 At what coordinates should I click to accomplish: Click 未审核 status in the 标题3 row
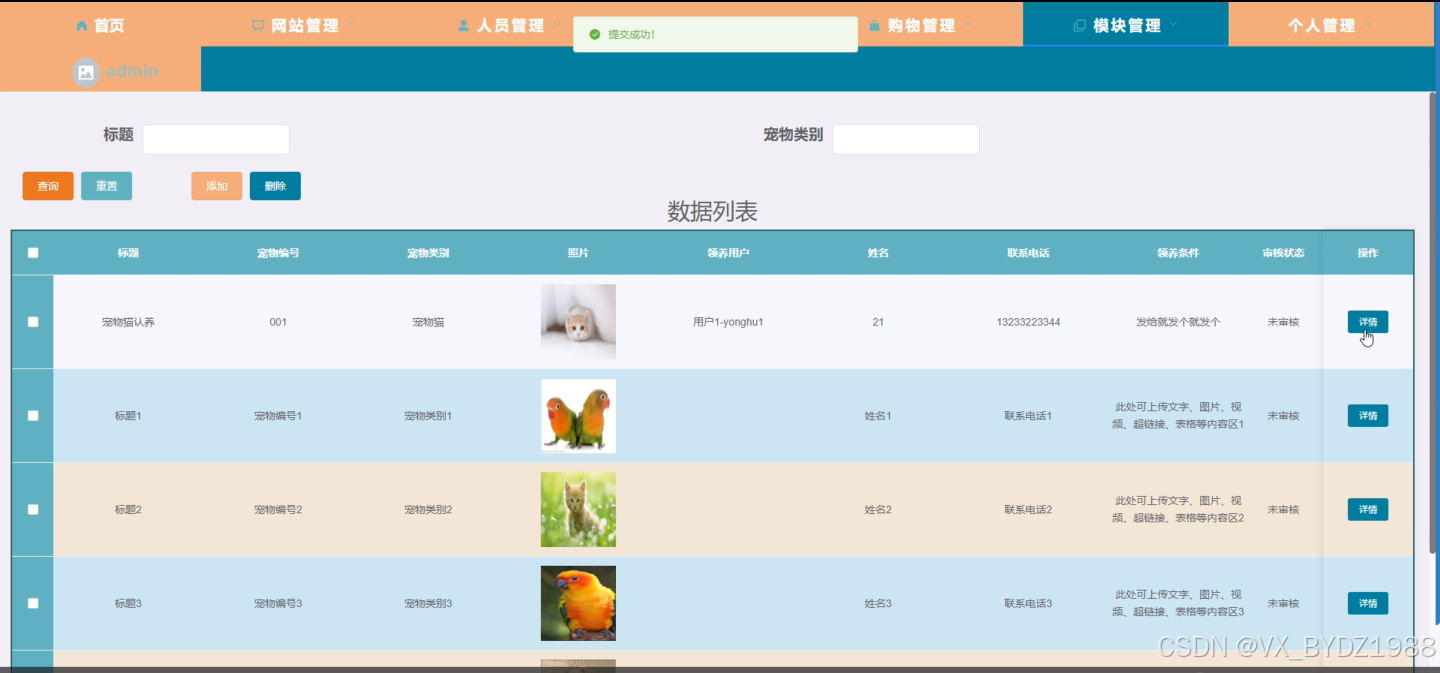coord(1283,603)
